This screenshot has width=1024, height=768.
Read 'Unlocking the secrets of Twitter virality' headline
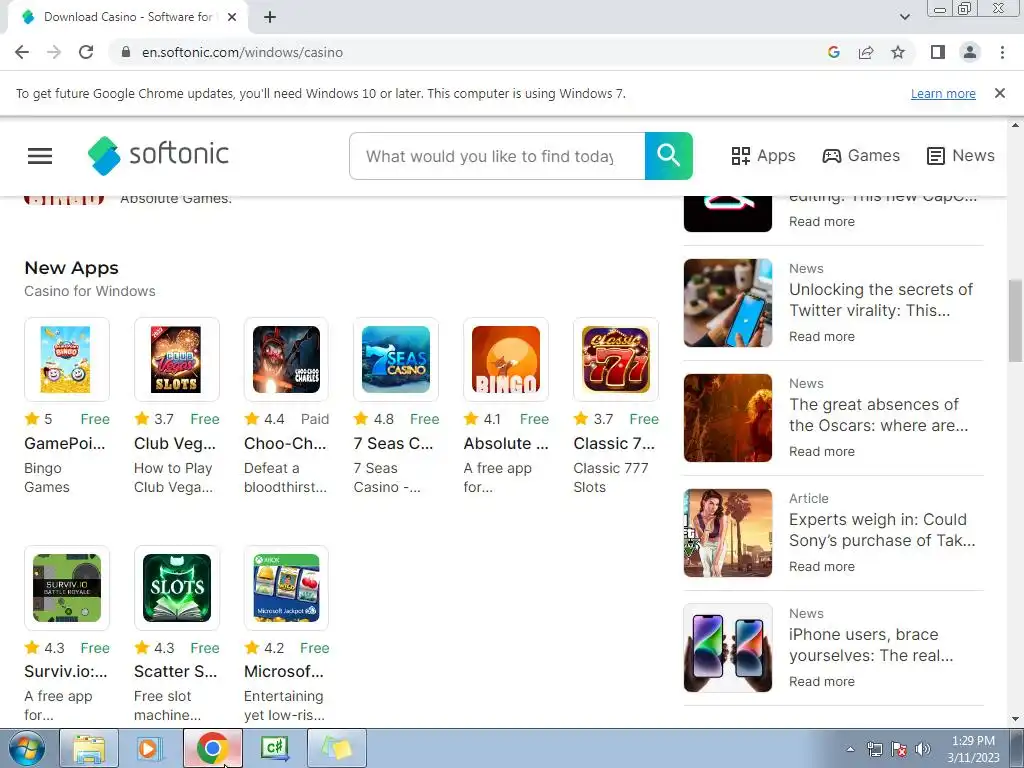tap(880, 300)
